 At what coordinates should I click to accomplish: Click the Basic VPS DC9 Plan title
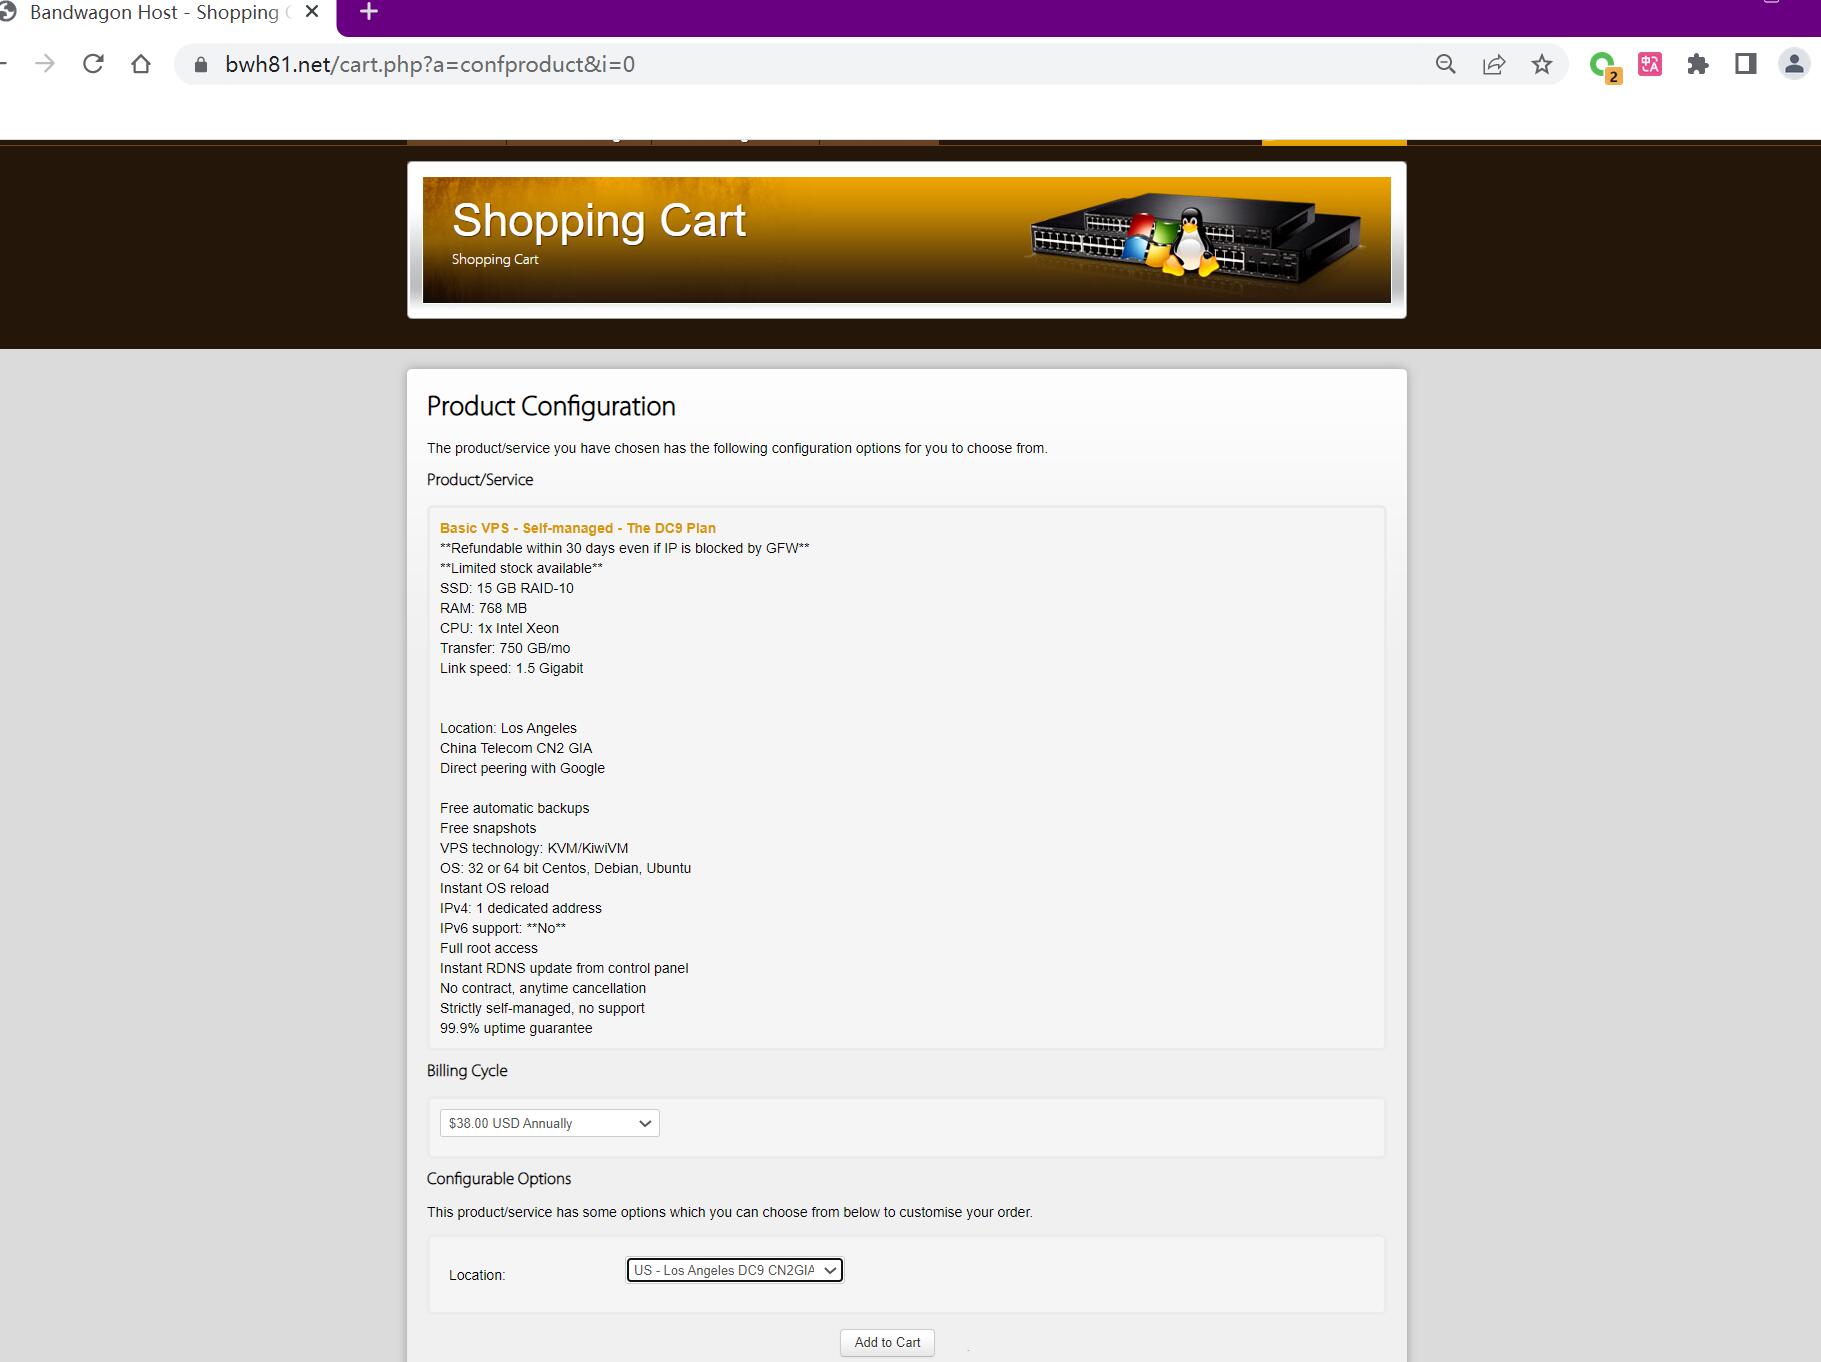point(578,528)
